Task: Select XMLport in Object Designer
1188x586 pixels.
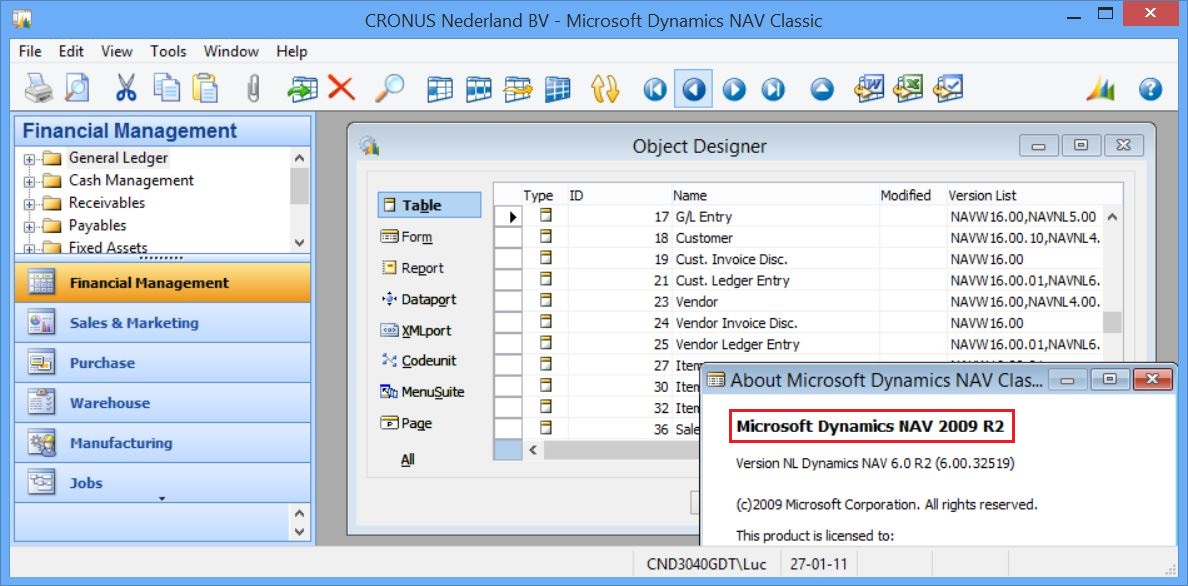Action: tap(416, 330)
